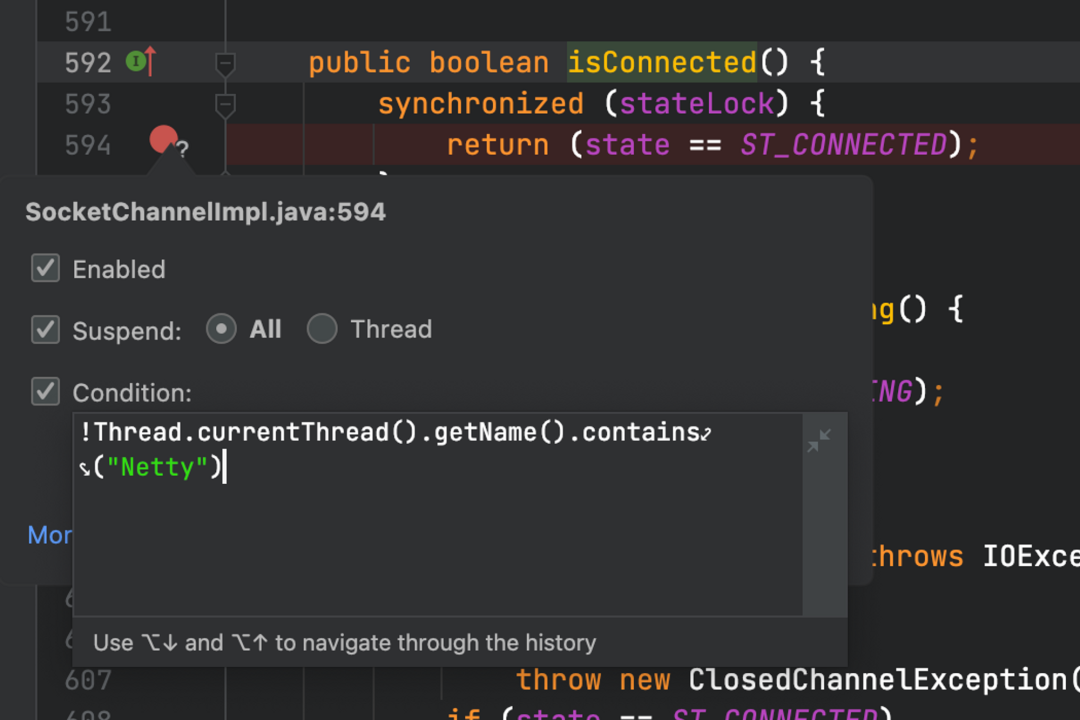Click the state variable on line 594
Image resolution: width=1080 pixels, height=720 pixels.
pos(627,145)
